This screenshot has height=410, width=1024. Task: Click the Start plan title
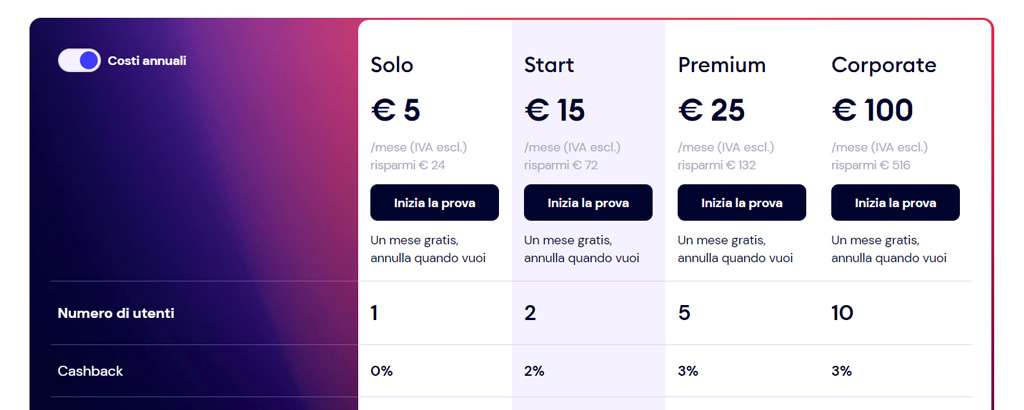(x=549, y=65)
